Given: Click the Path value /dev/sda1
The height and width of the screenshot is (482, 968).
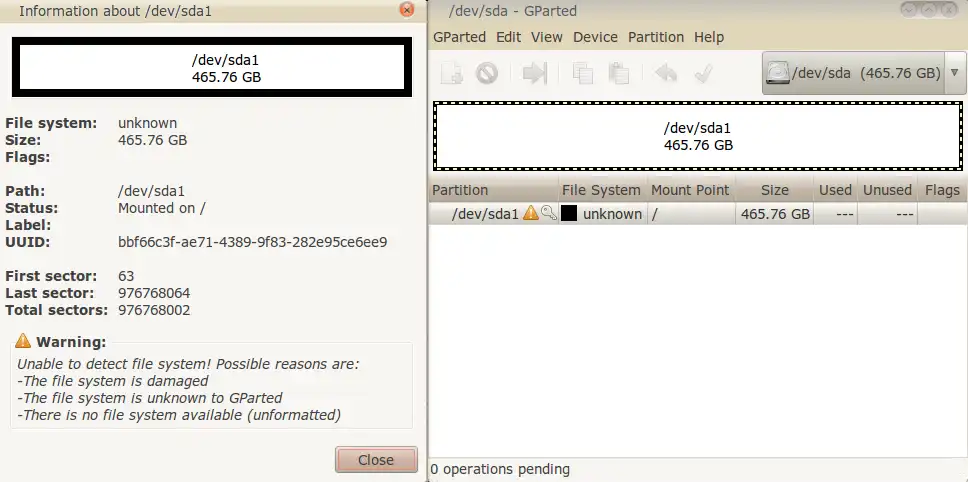Looking at the screenshot, I should pyautogui.click(x=151, y=191).
